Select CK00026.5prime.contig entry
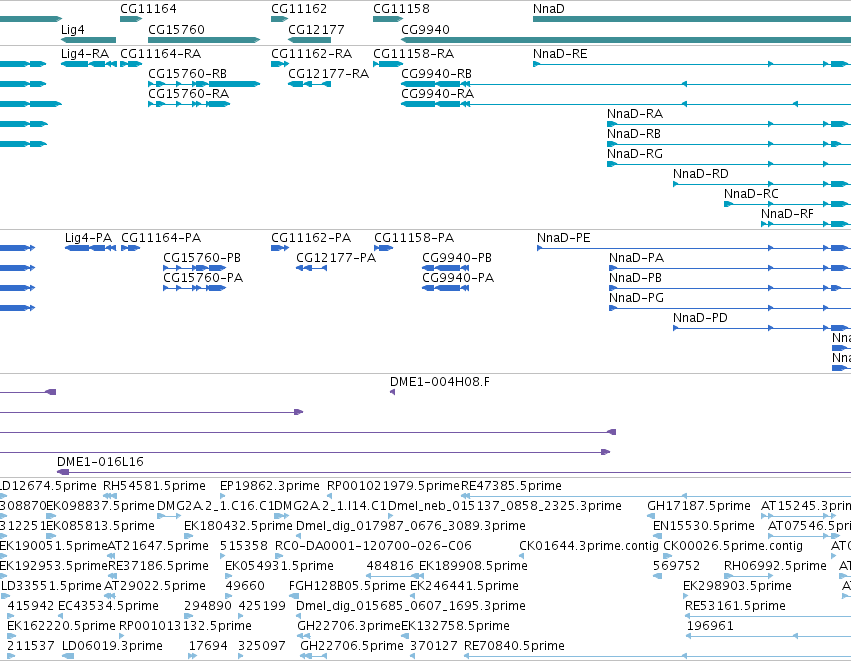The image size is (851, 661). [x=733, y=546]
